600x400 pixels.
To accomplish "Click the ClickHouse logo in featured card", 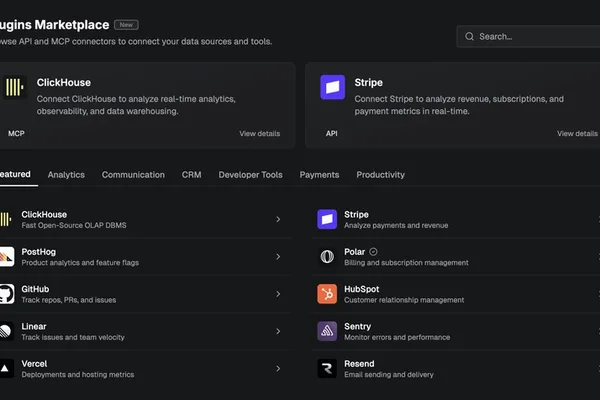I will pyautogui.click(x=15, y=87).
